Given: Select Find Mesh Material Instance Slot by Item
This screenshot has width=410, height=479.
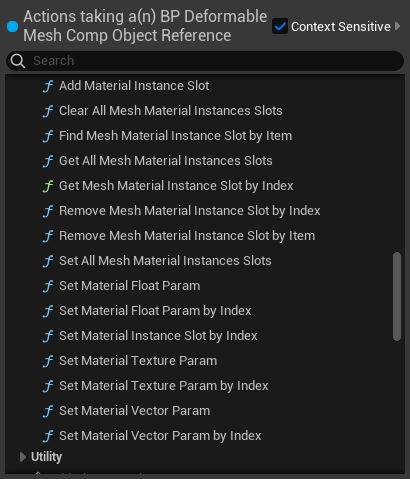Looking at the screenshot, I should pyautogui.click(x=176, y=136).
